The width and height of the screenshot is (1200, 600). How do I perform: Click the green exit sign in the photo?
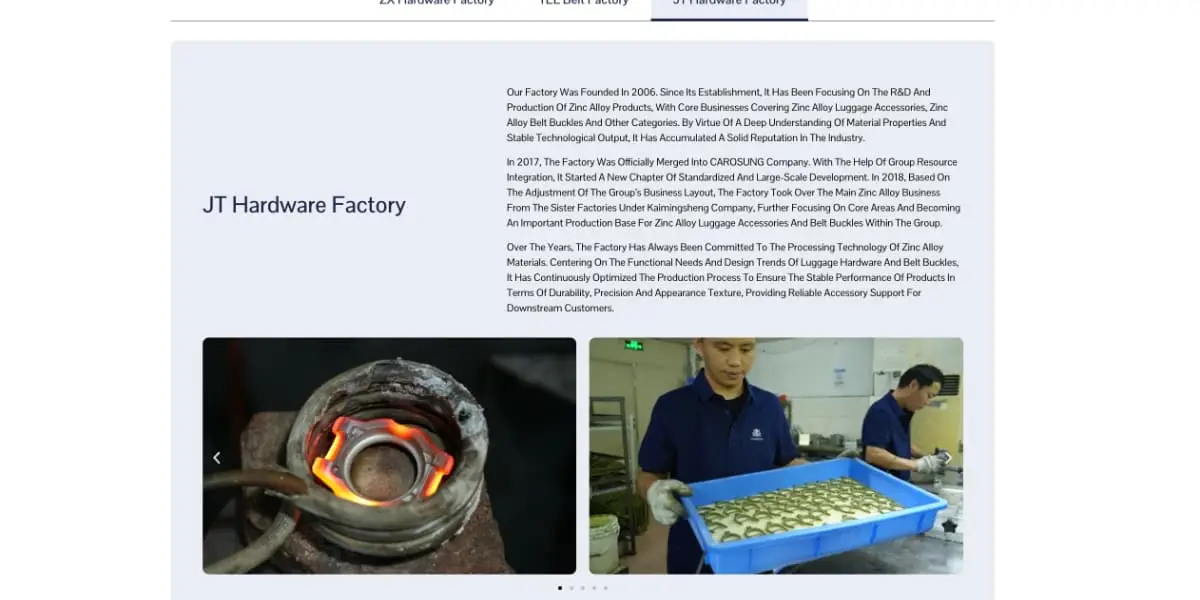click(634, 346)
